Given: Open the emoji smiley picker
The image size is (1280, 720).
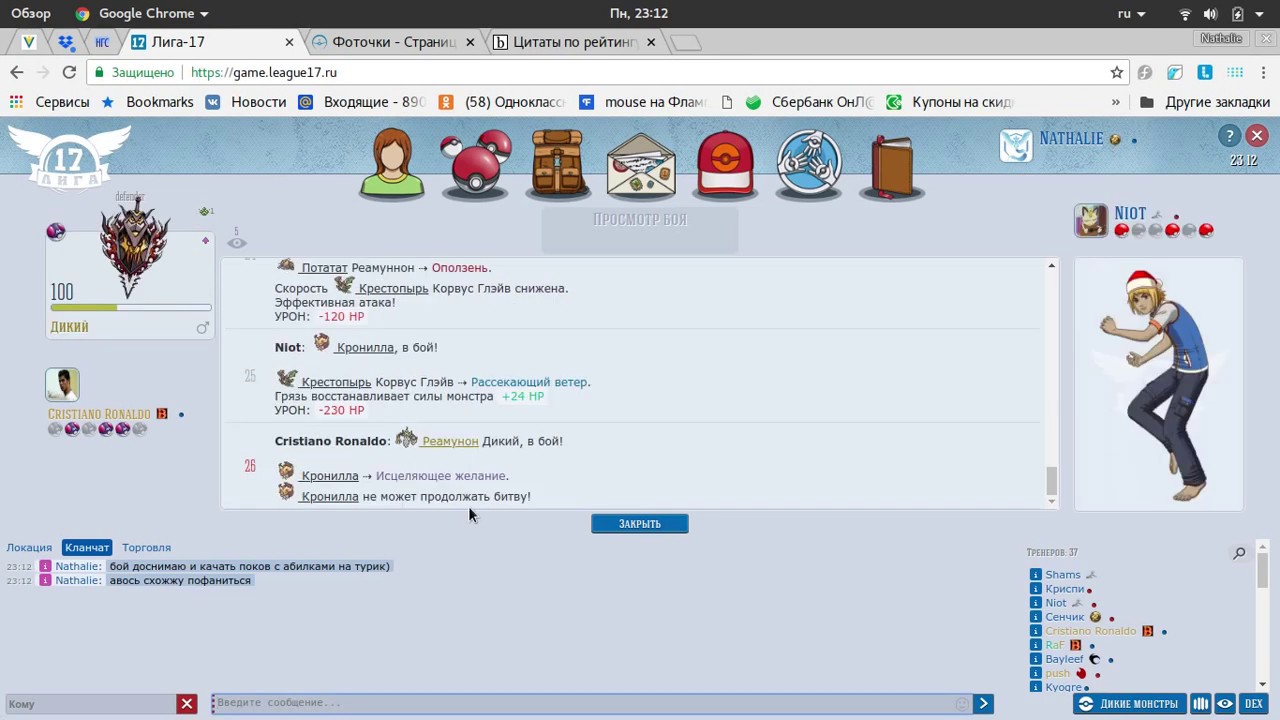Looking at the screenshot, I should tap(962, 704).
